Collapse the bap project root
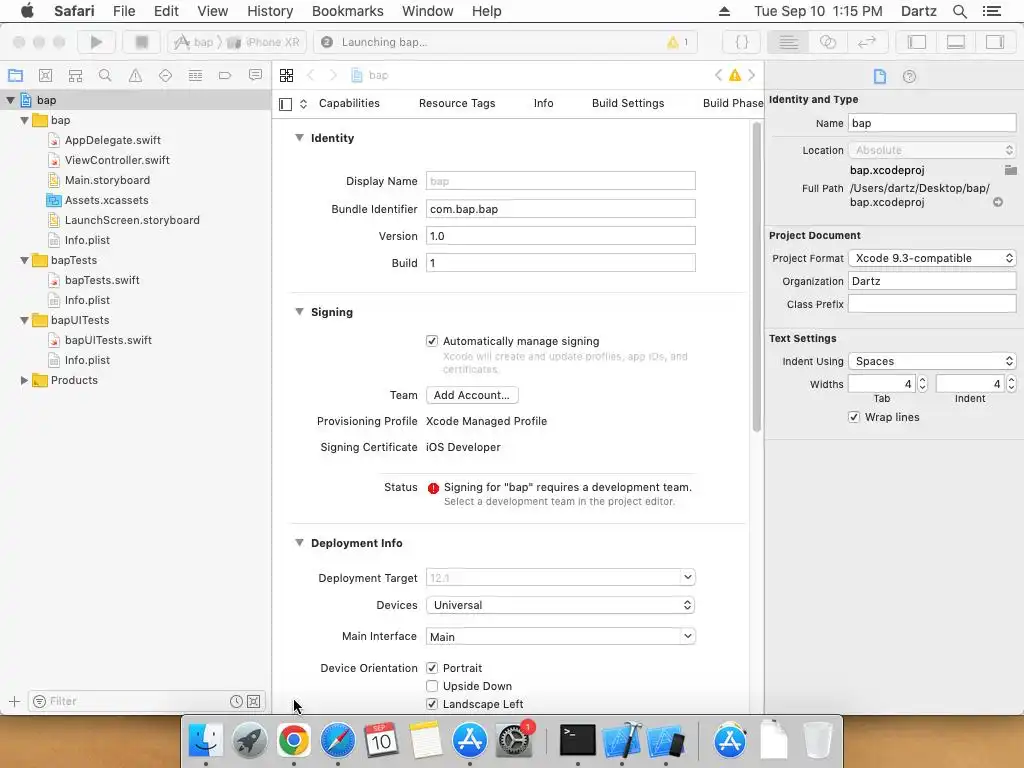1024x768 pixels. [x=10, y=100]
